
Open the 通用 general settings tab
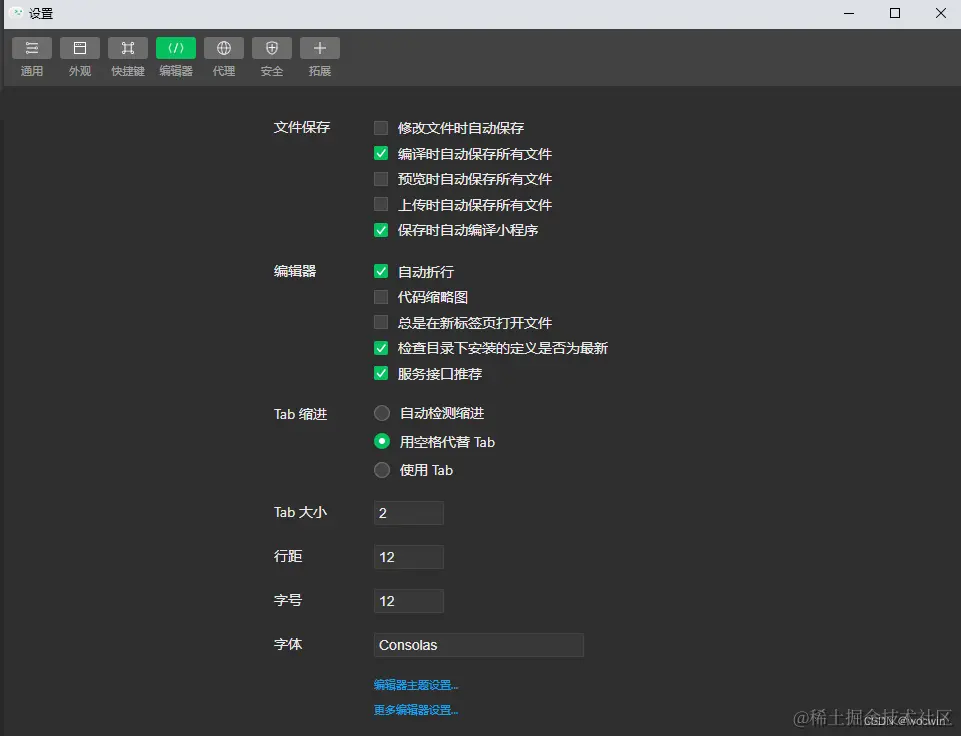[x=32, y=57]
